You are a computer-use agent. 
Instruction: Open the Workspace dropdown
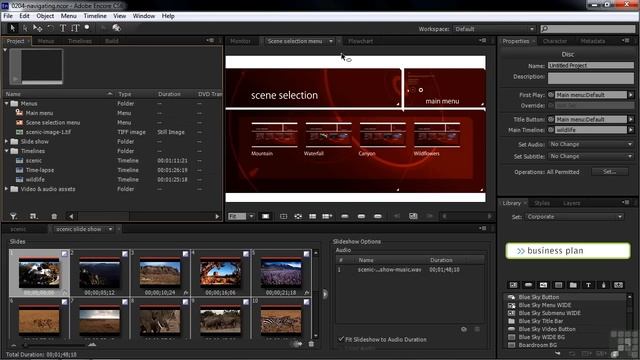(x=494, y=29)
